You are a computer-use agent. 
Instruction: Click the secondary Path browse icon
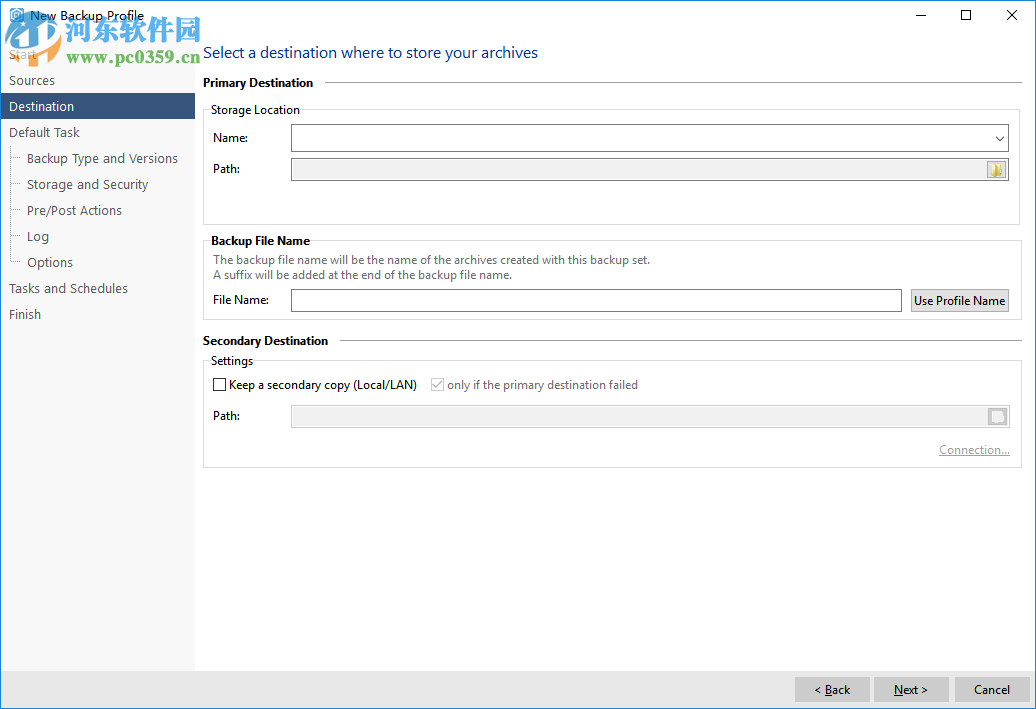tap(997, 417)
